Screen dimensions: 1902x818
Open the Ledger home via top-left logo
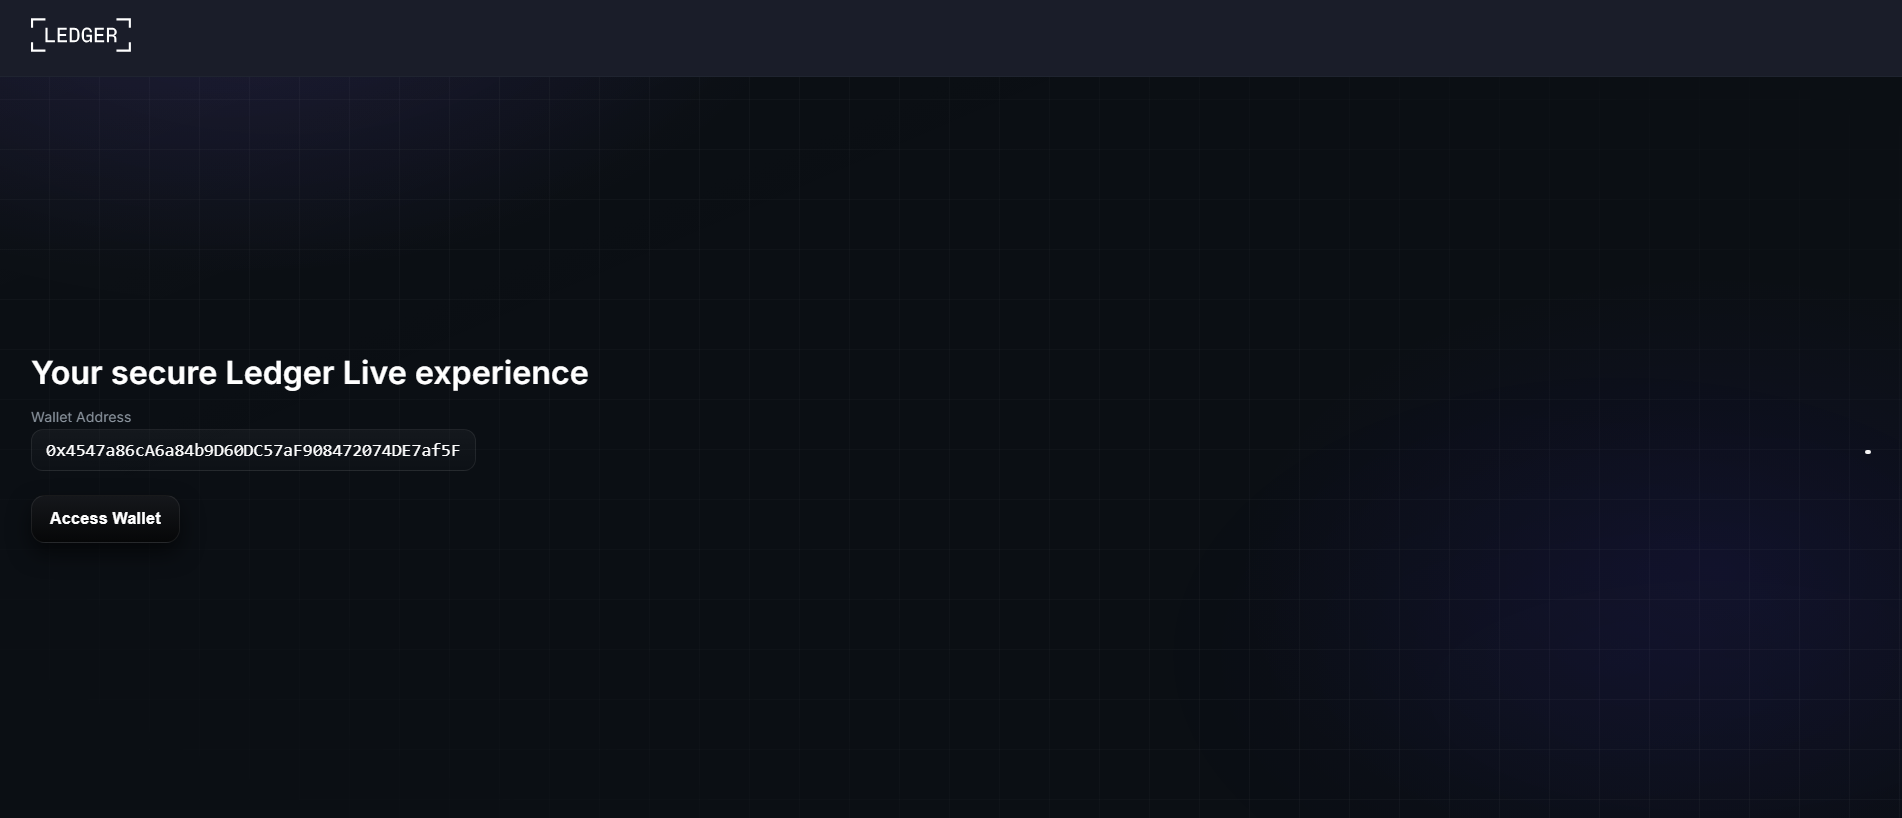(81, 35)
